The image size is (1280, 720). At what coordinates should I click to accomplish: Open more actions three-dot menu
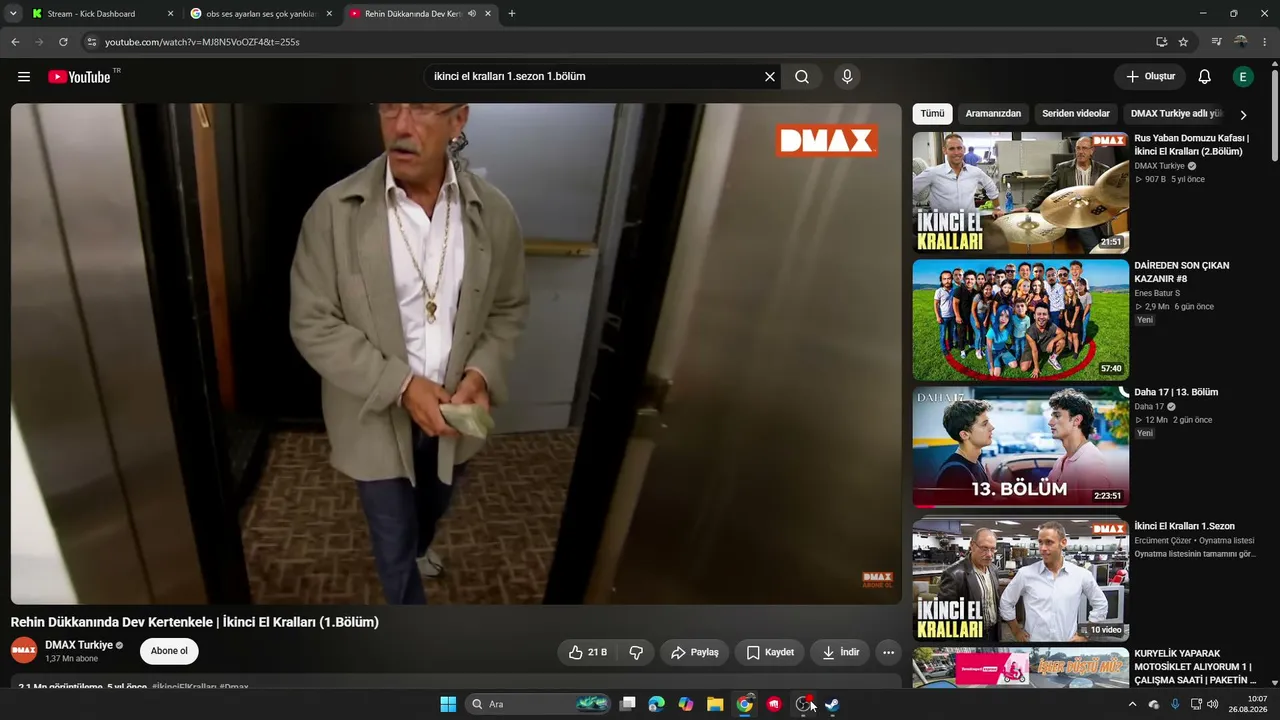coord(888,652)
